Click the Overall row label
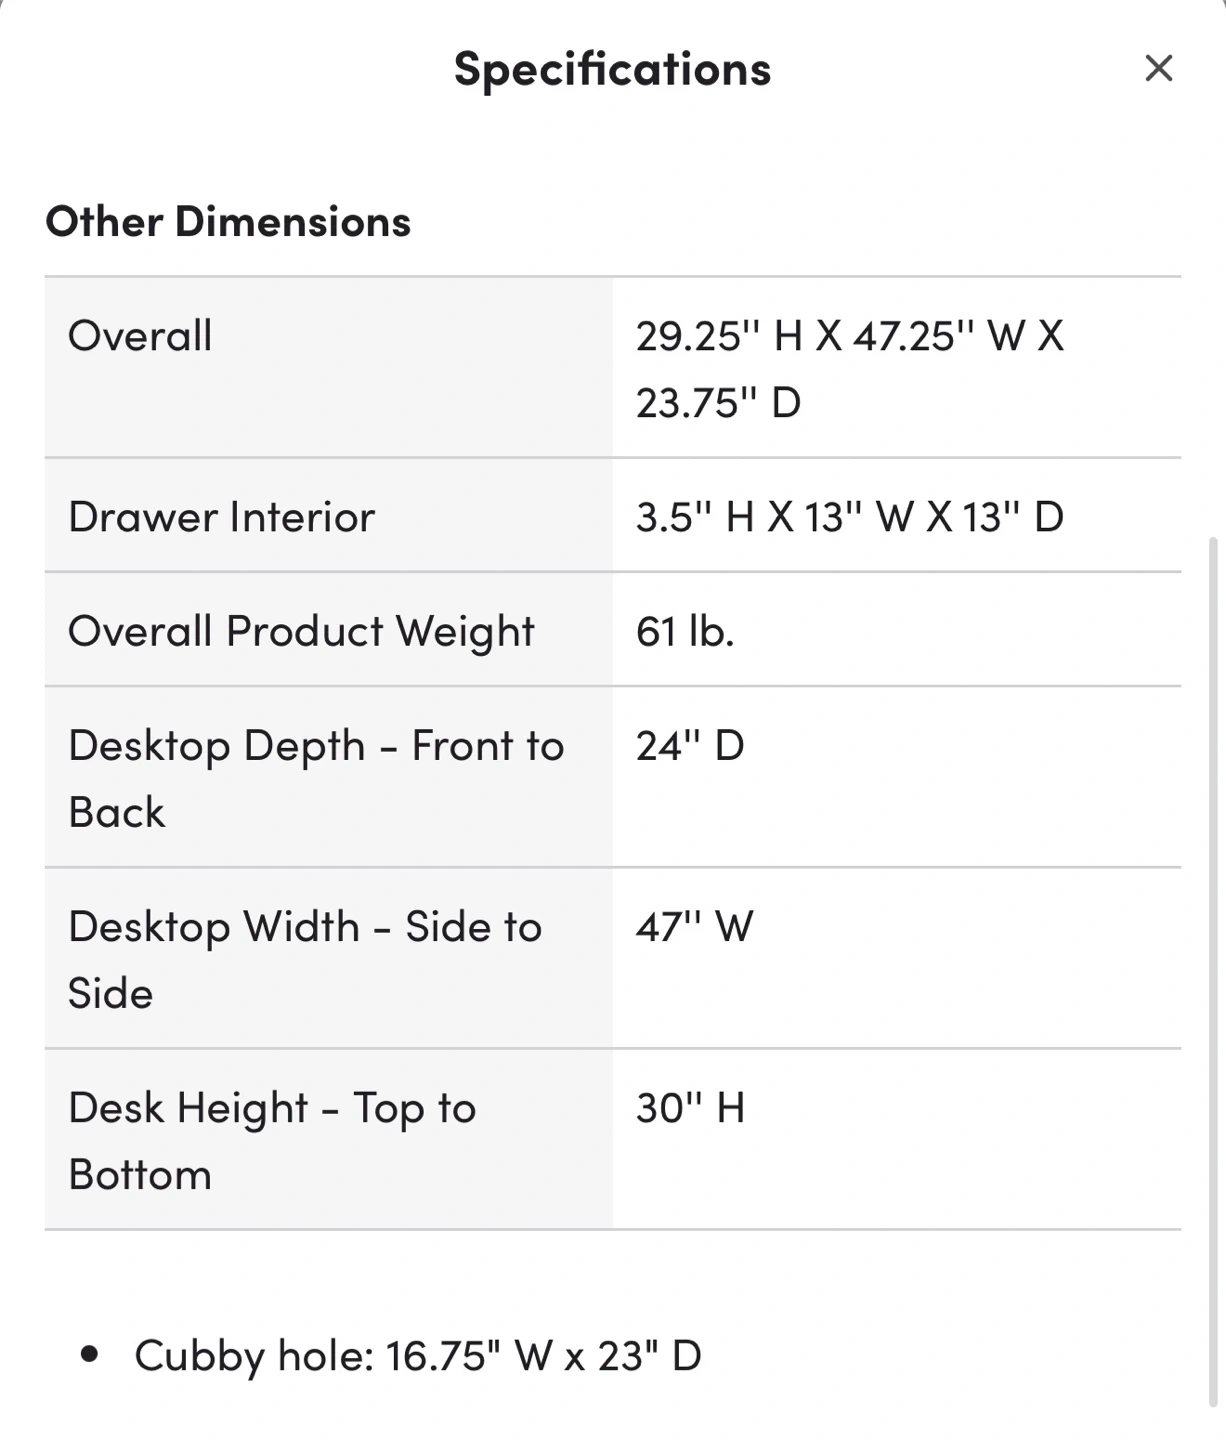The image size is (1226, 1440). (x=140, y=336)
